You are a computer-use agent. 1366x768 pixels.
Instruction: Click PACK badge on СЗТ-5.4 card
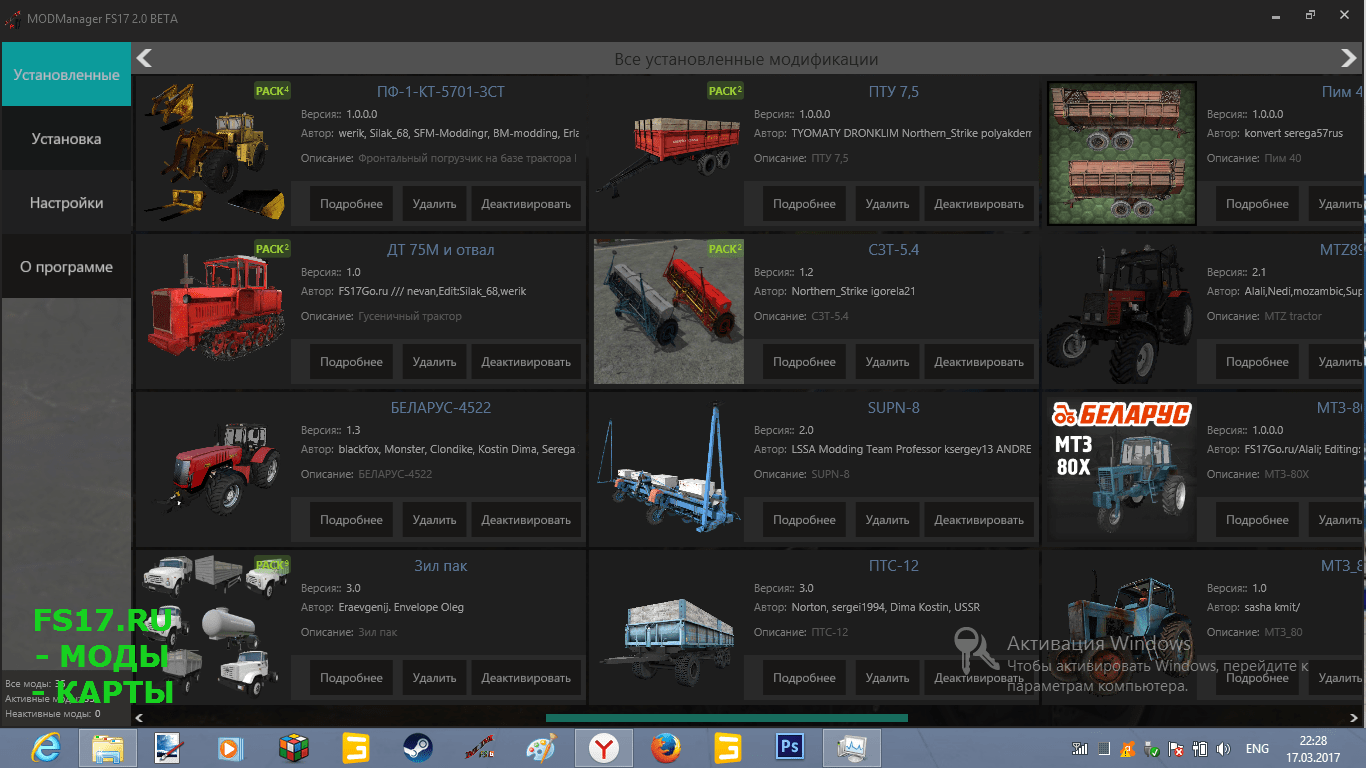[x=725, y=248]
